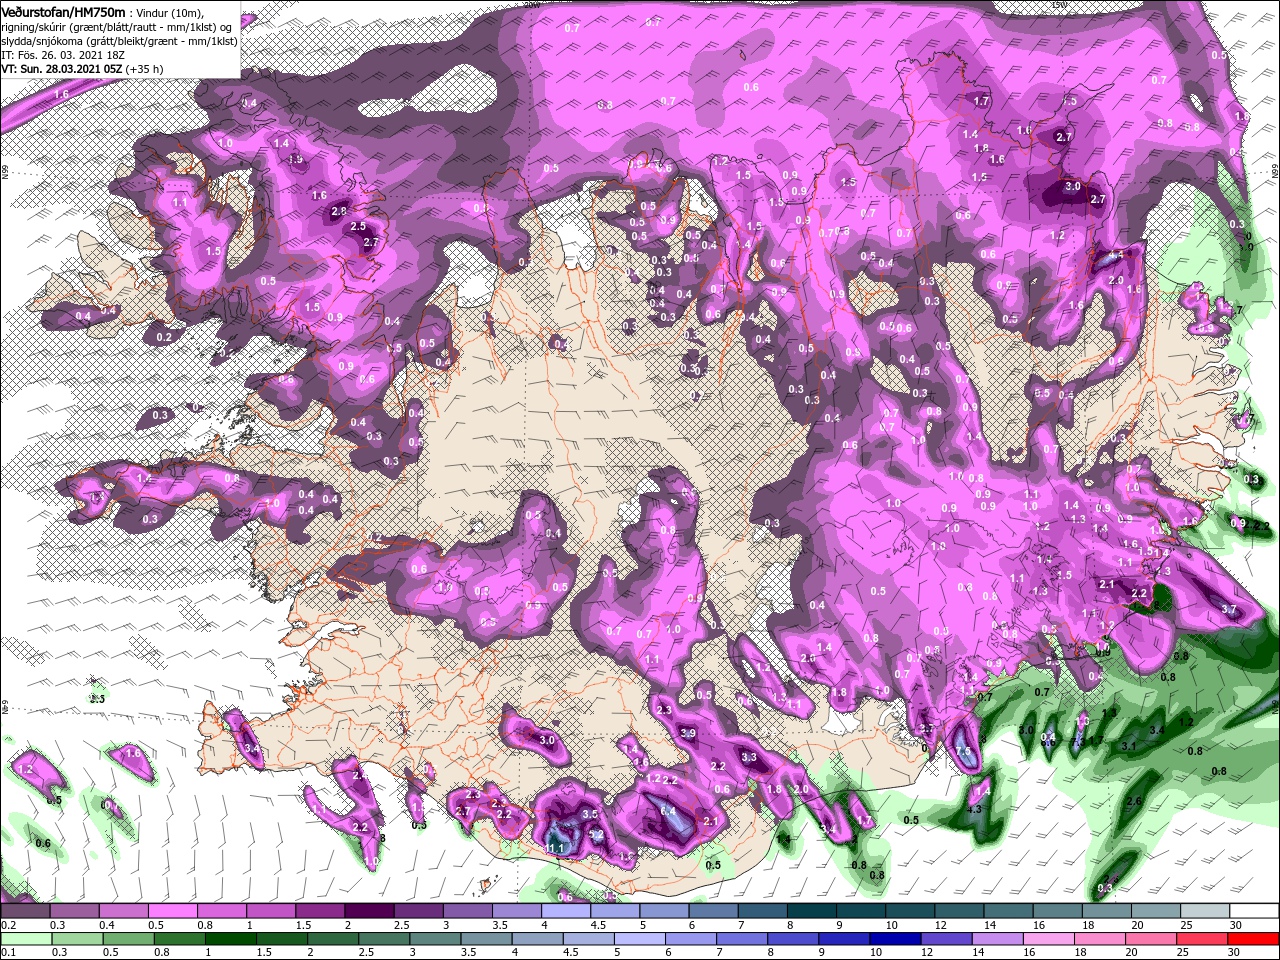Click the dark green swatch between 1 and 1.5
This screenshot has width=1280, height=960.
tap(230, 938)
